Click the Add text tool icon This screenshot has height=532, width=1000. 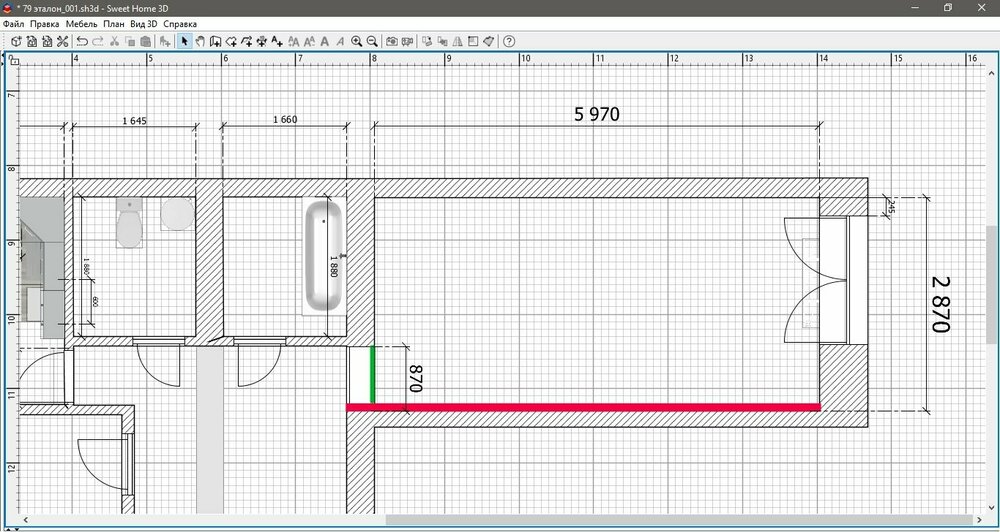coord(277,41)
